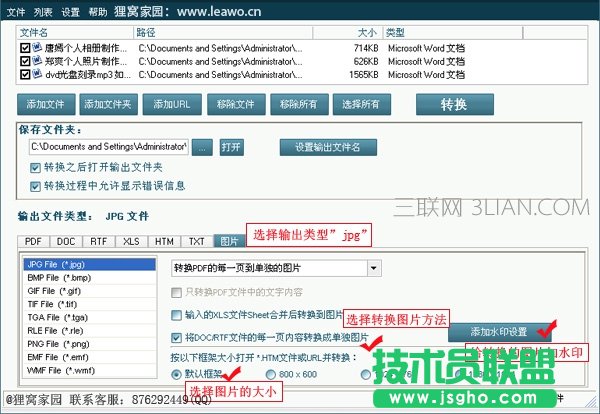Uncheck the dvd光盘刻录mp3 file checkbox
The image size is (600, 414).
[25, 74]
